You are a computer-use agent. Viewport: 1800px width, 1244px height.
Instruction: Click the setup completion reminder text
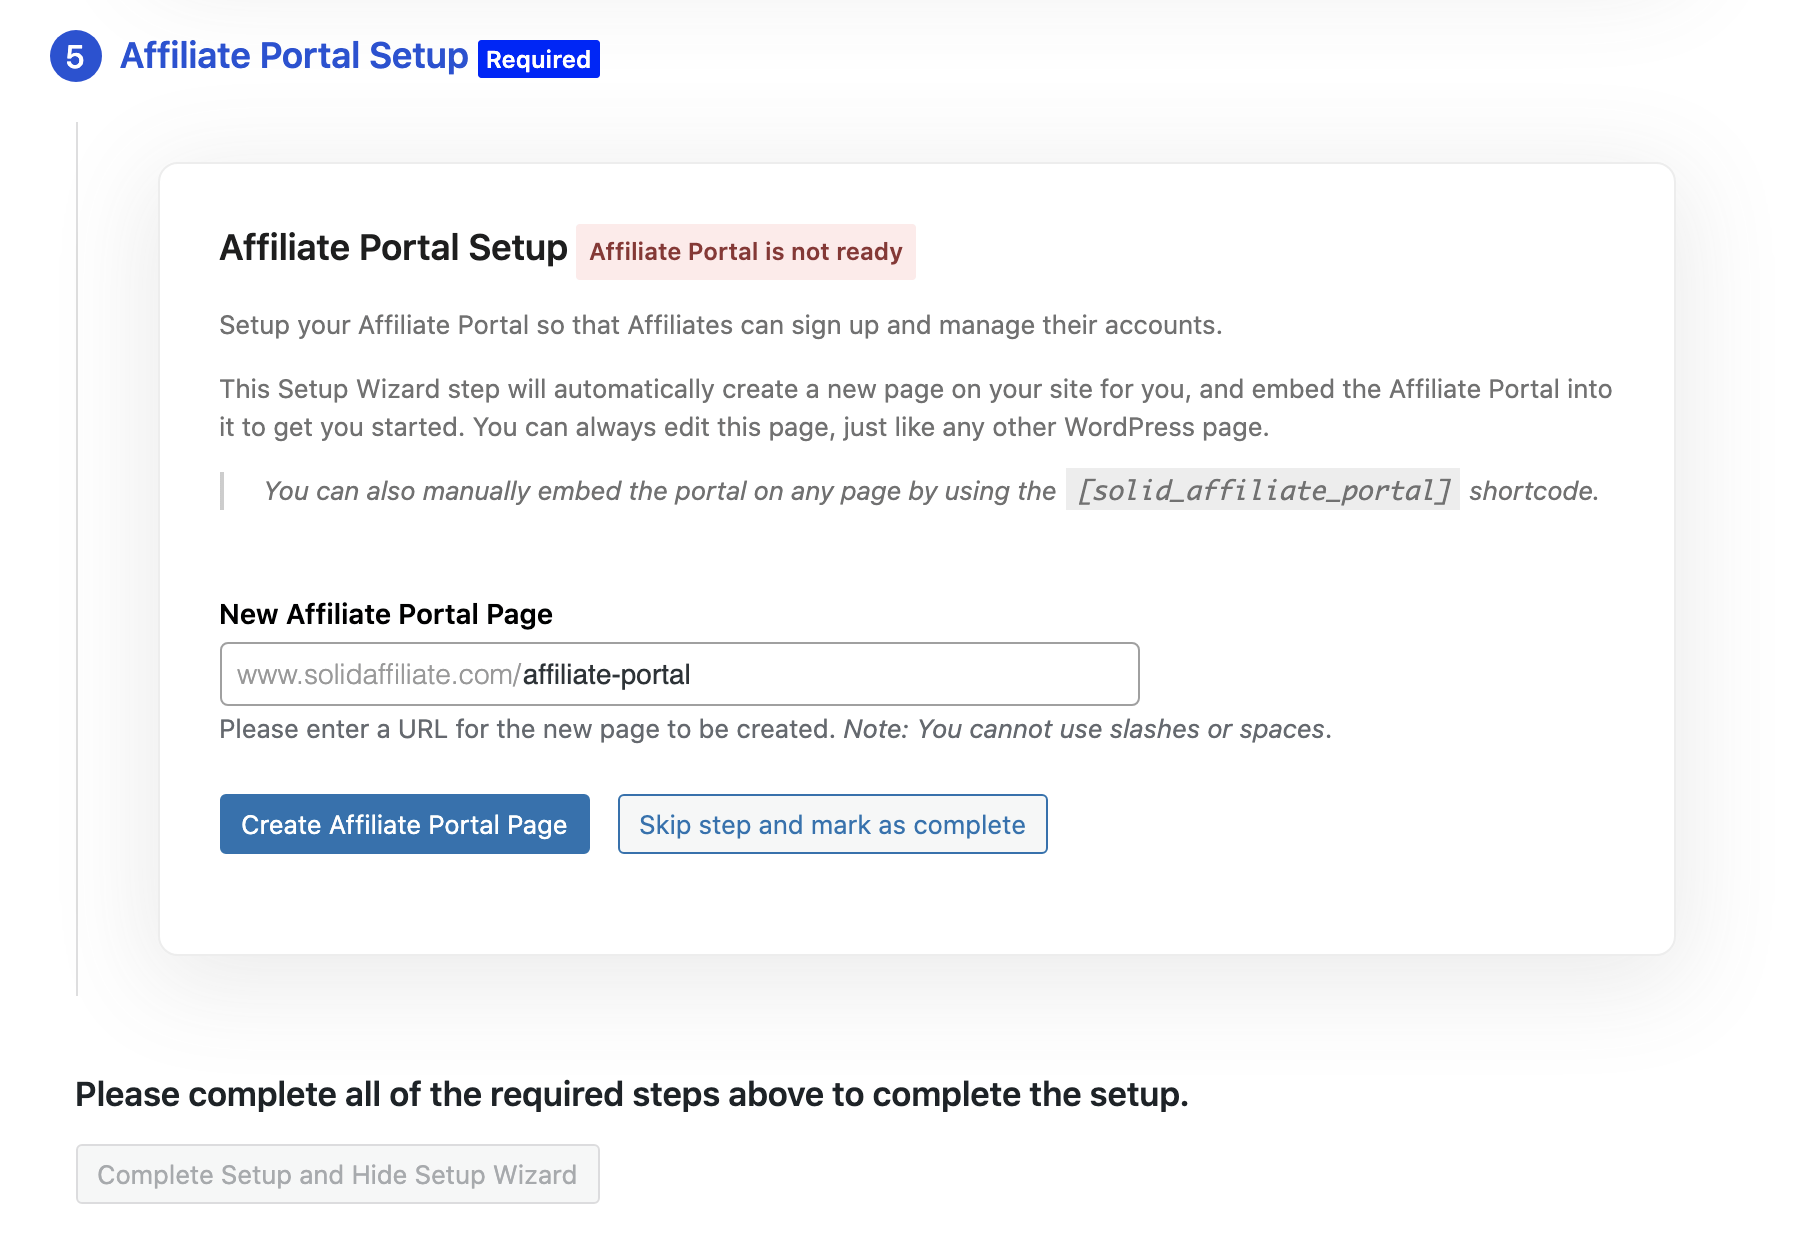coord(633,1094)
